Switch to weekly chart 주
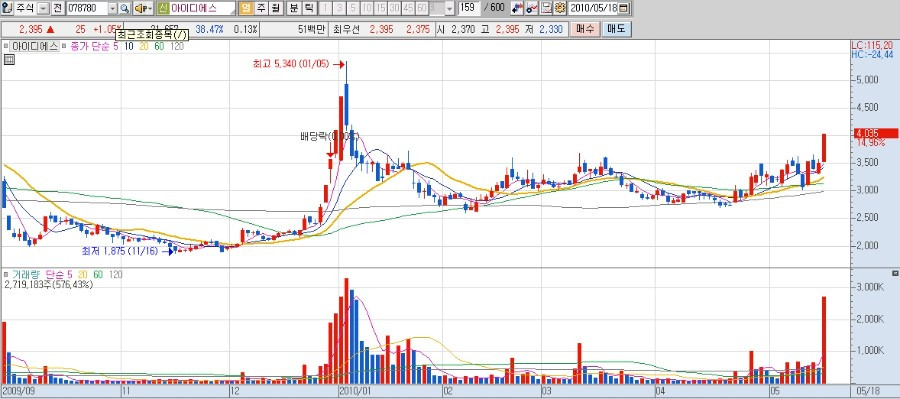The image size is (900, 399). coord(261,8)
